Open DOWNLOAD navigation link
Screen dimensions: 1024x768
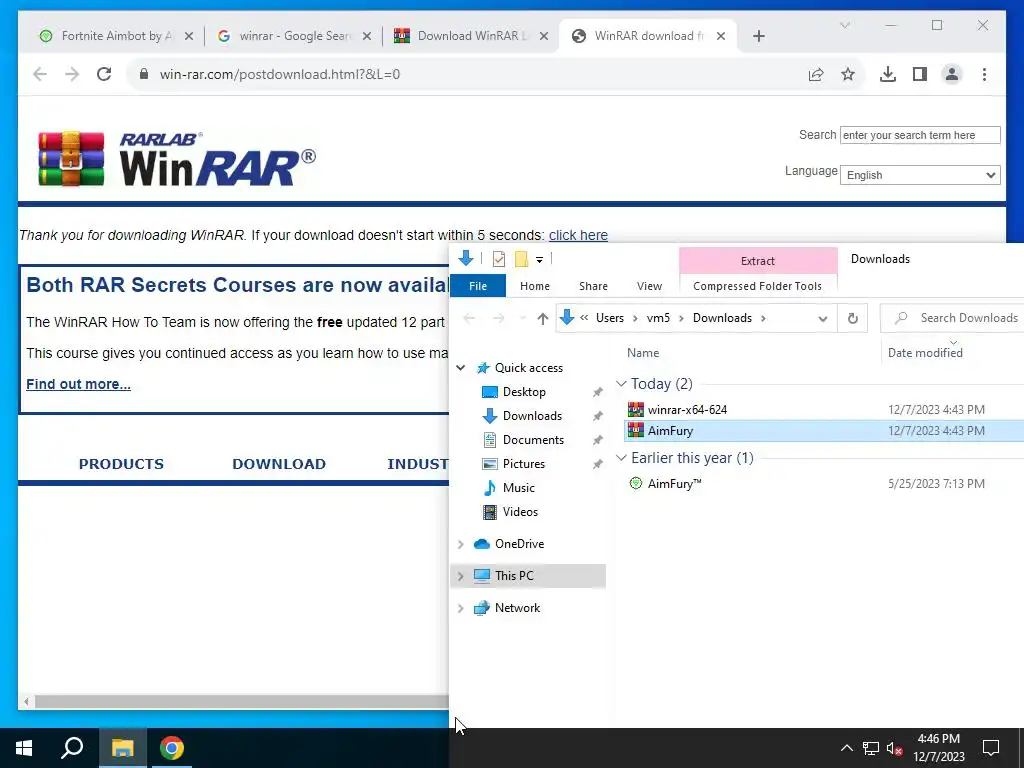[x=279, y=464]
